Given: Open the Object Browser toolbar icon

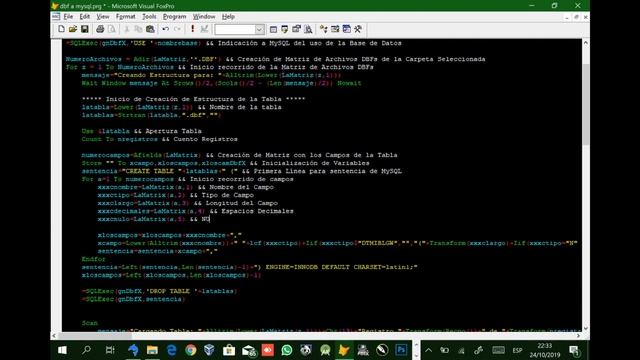Looking at the screenshot, I should [335, 29].
